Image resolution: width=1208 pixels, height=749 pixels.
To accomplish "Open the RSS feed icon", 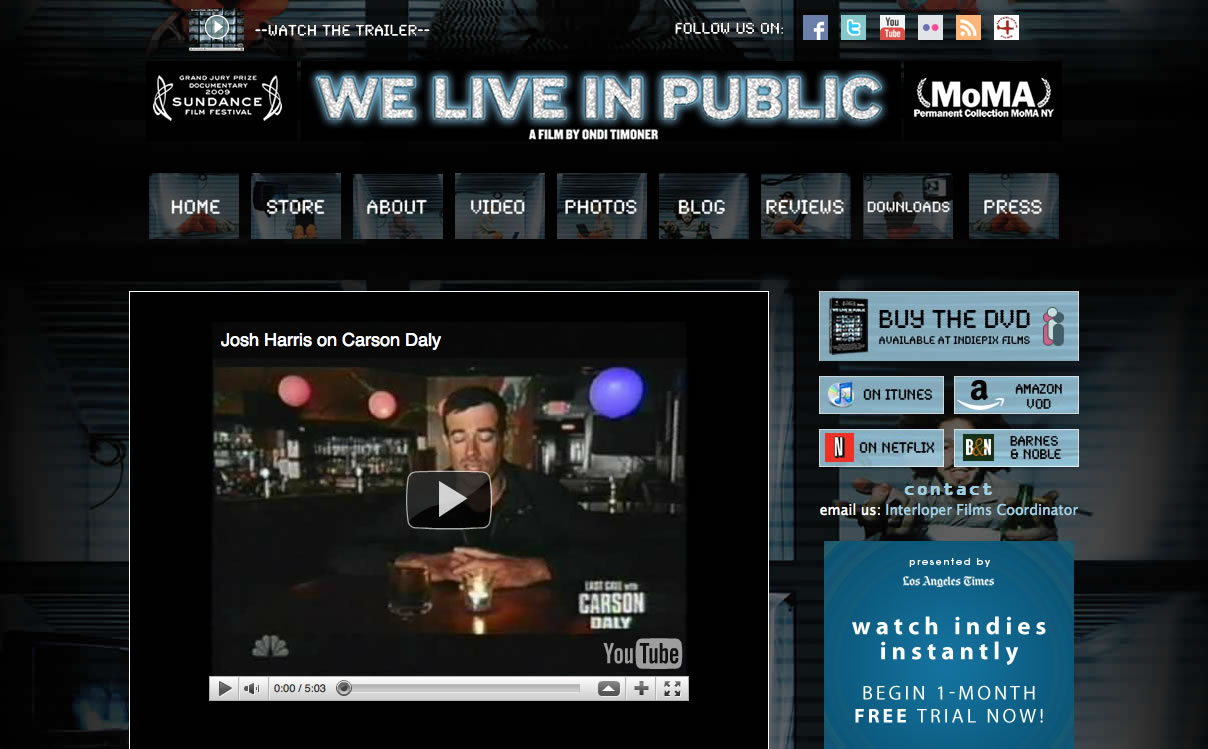I will (x=968, y=28).
